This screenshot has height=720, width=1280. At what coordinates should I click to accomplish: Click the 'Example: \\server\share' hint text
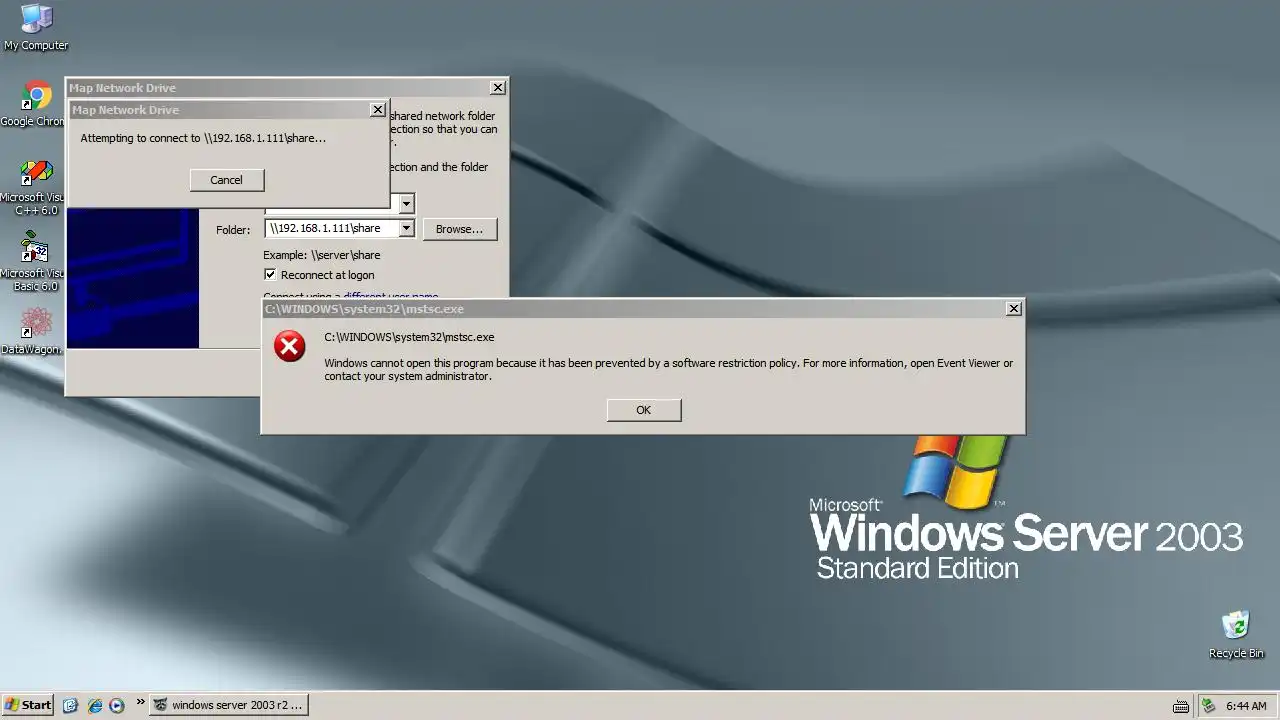[322, 255]
